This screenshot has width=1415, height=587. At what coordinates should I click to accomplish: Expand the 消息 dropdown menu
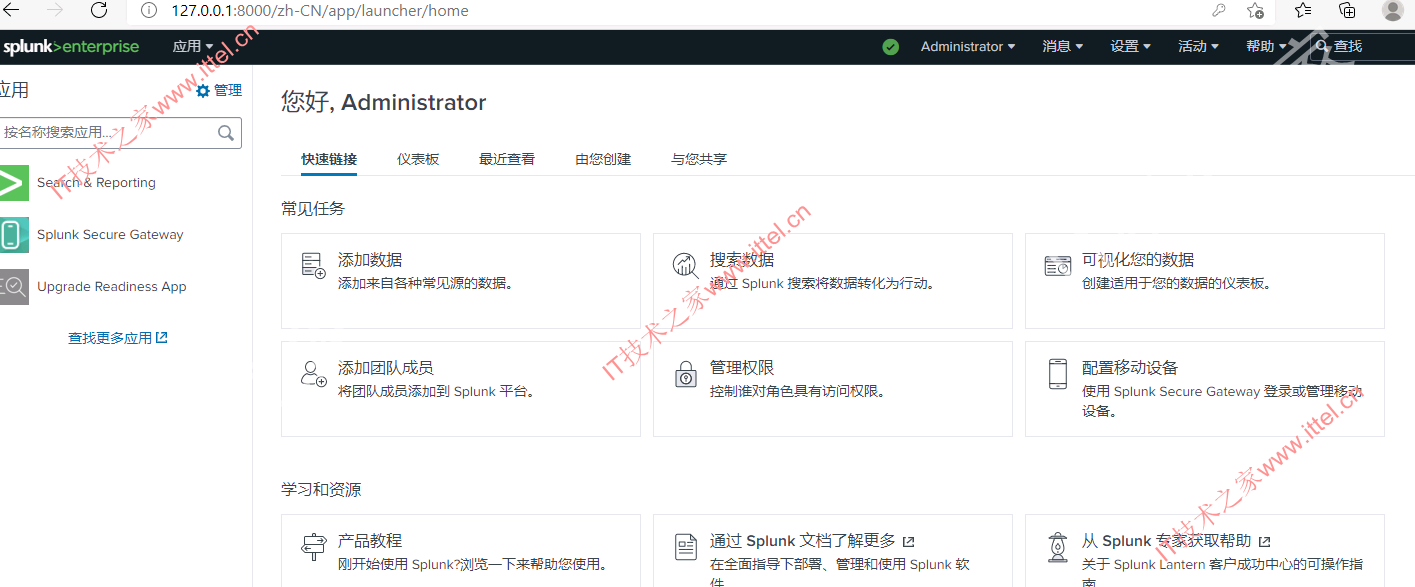click(x=1063, y=47)
